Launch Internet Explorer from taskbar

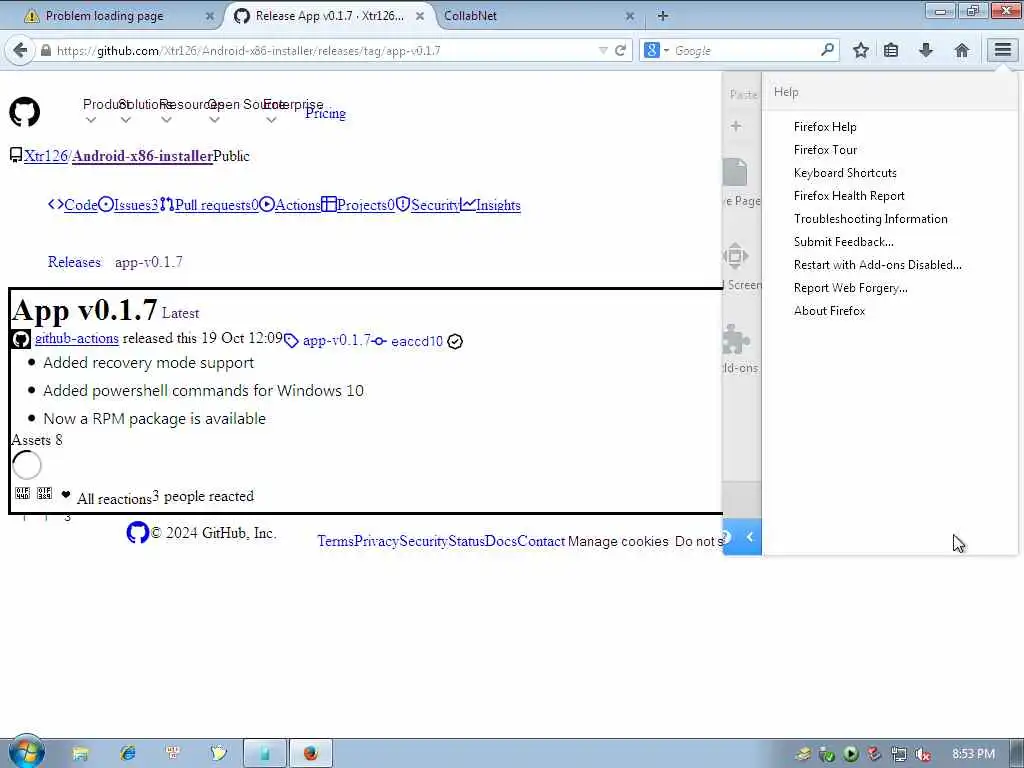click(x=127, y=753)
